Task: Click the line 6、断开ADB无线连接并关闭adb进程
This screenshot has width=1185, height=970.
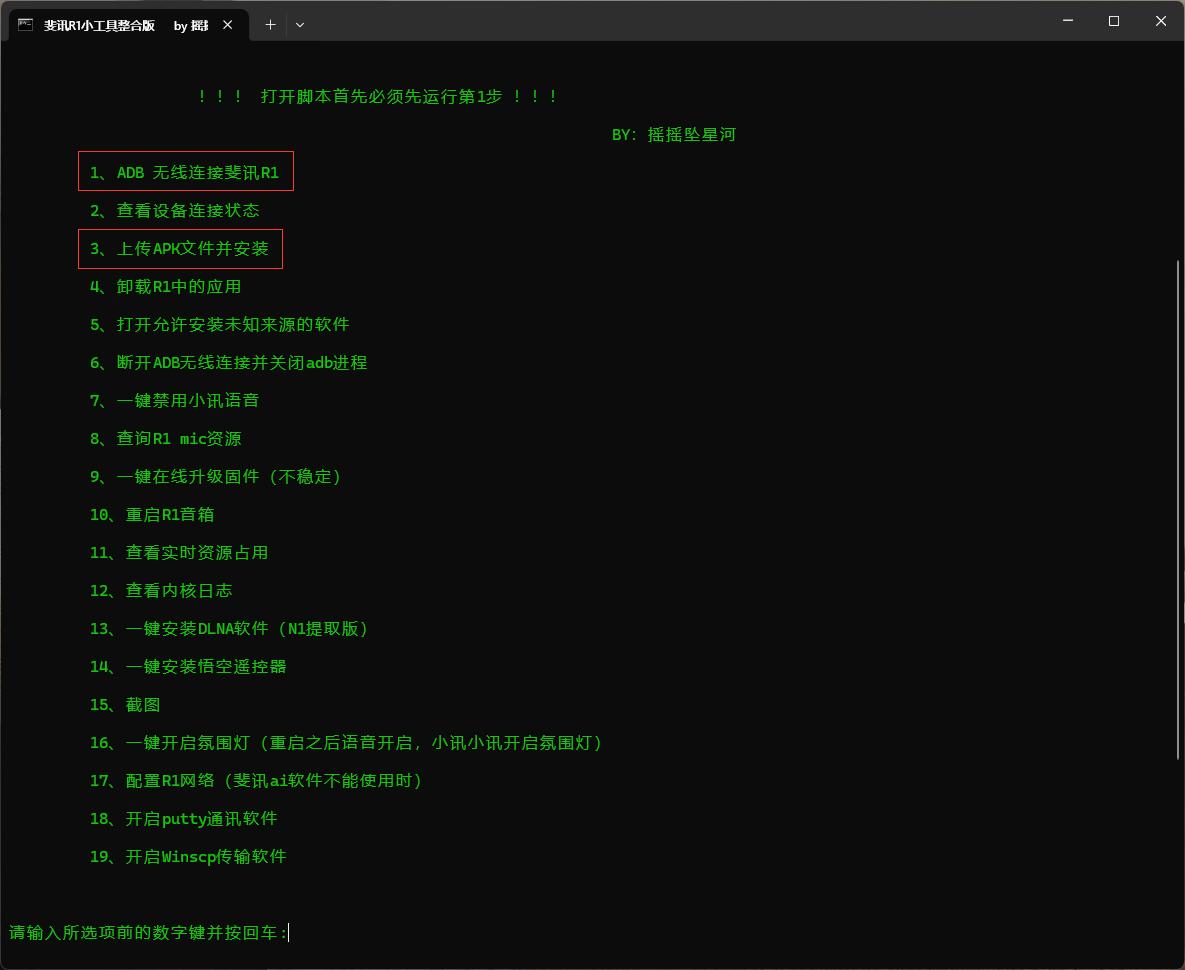Action: [228, 363]
